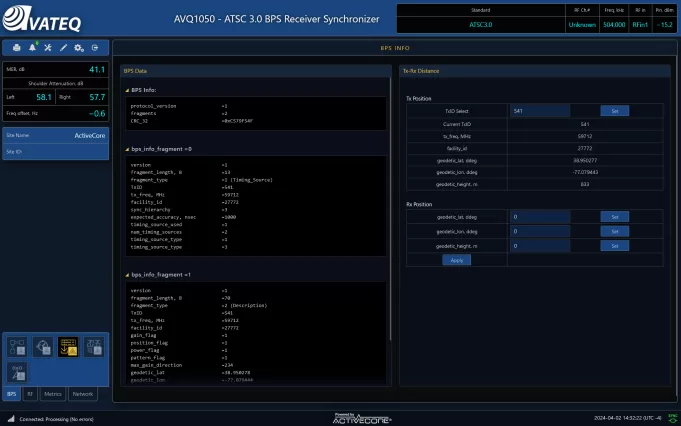The height and width of the screenshot is (426, 681).
Task: Click the signal strength icon in status bar
Action: pyautogui.click(x=11, y=419)
